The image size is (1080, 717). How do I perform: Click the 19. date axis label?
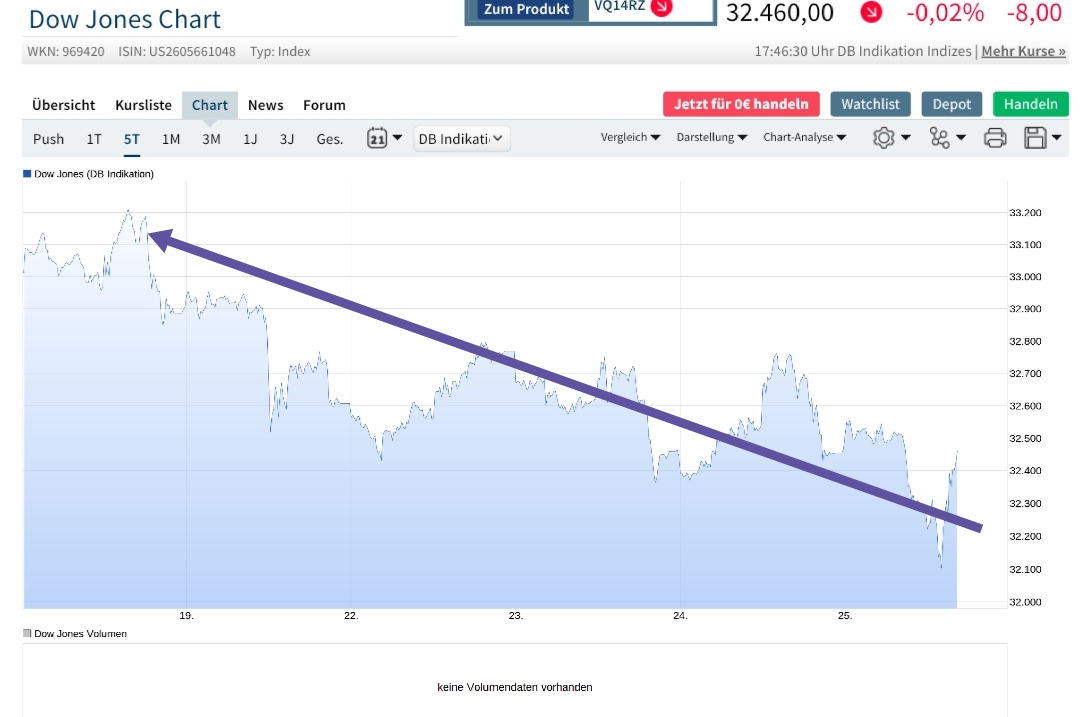click(x=186, y=616)
